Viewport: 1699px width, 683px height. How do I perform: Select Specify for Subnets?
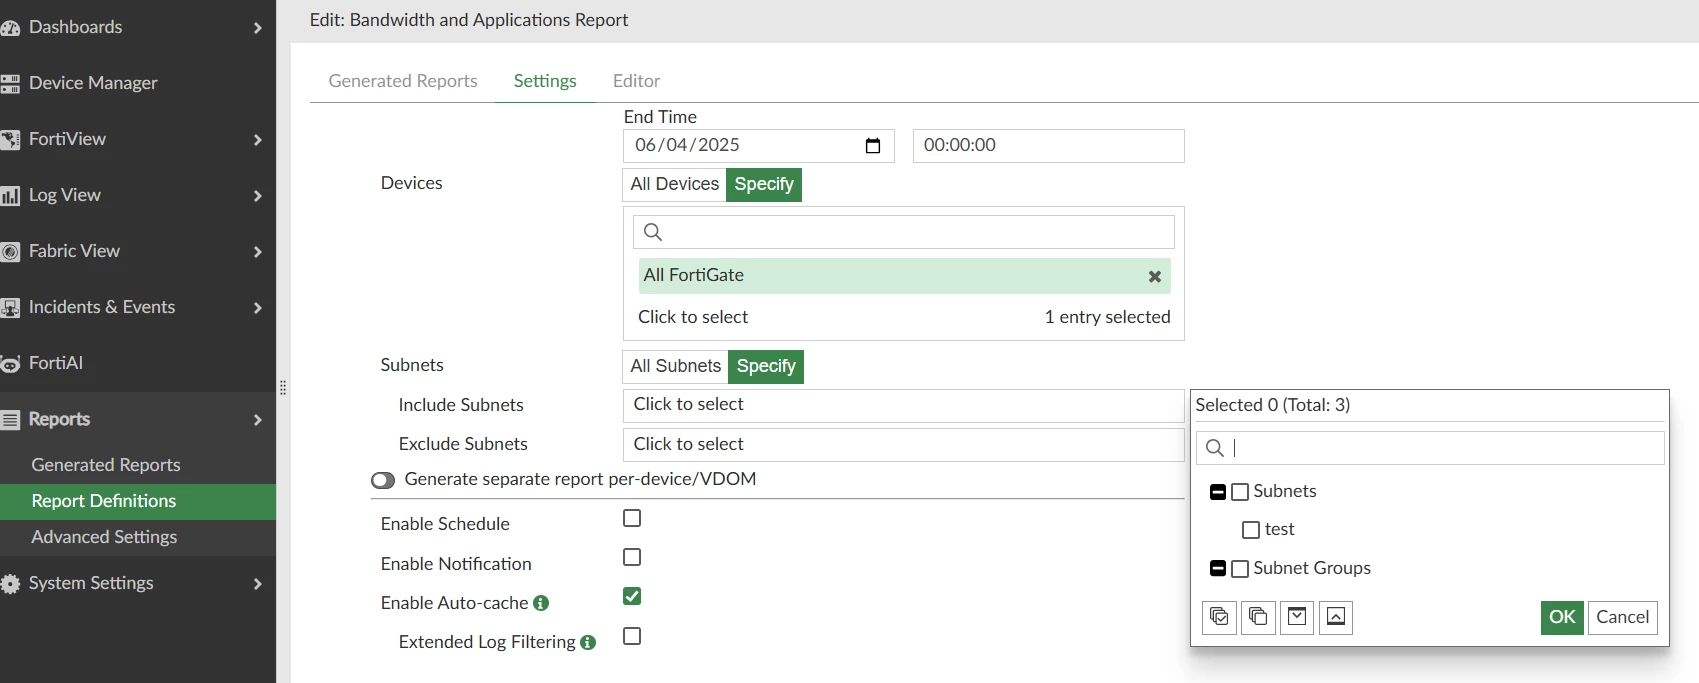[x=766, y=366]
